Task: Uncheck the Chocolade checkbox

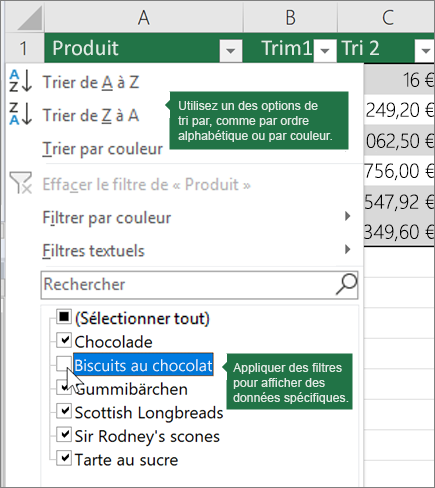Action: (64, 340)
